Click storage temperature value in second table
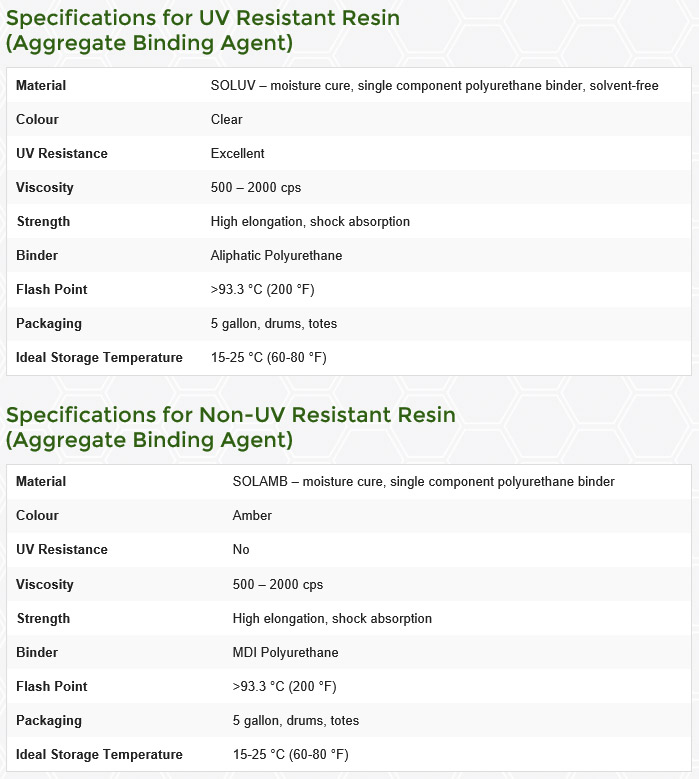This screenshot has width=699, height=779. coord(291,755)
